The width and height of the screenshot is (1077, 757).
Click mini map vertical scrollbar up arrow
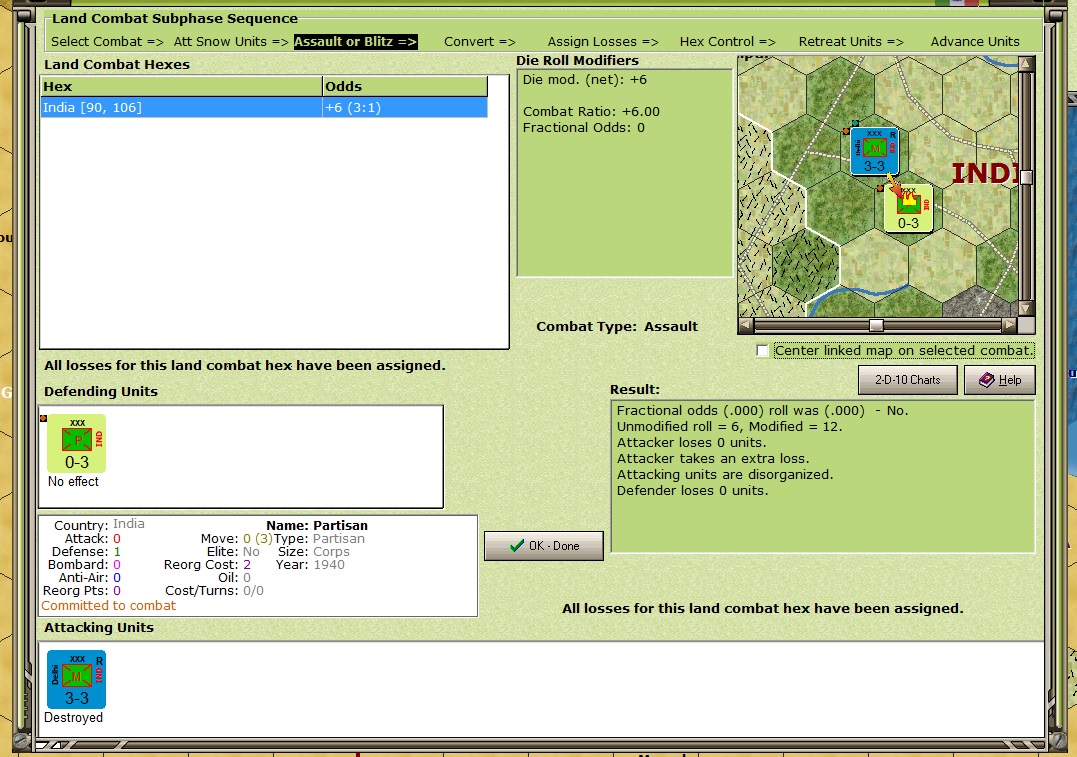coord(1026,64)
